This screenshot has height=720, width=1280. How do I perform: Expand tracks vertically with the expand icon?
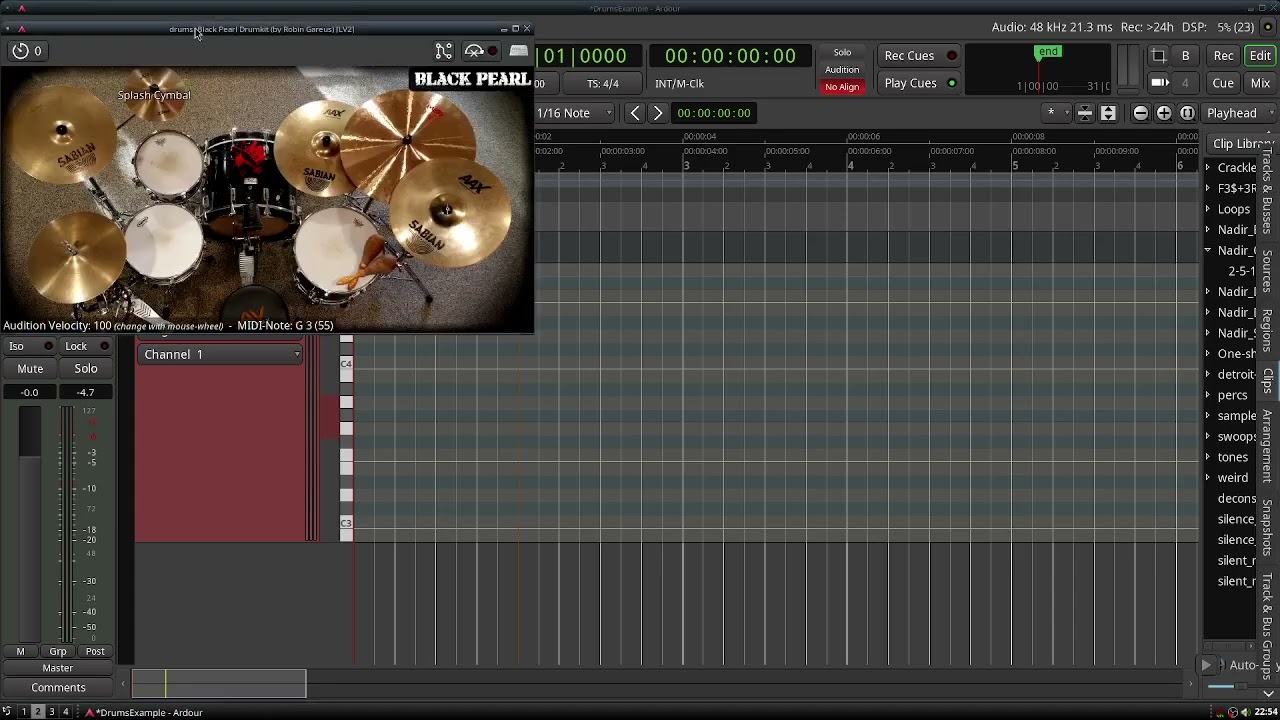pyautogui.click(x=1108, y=114)
